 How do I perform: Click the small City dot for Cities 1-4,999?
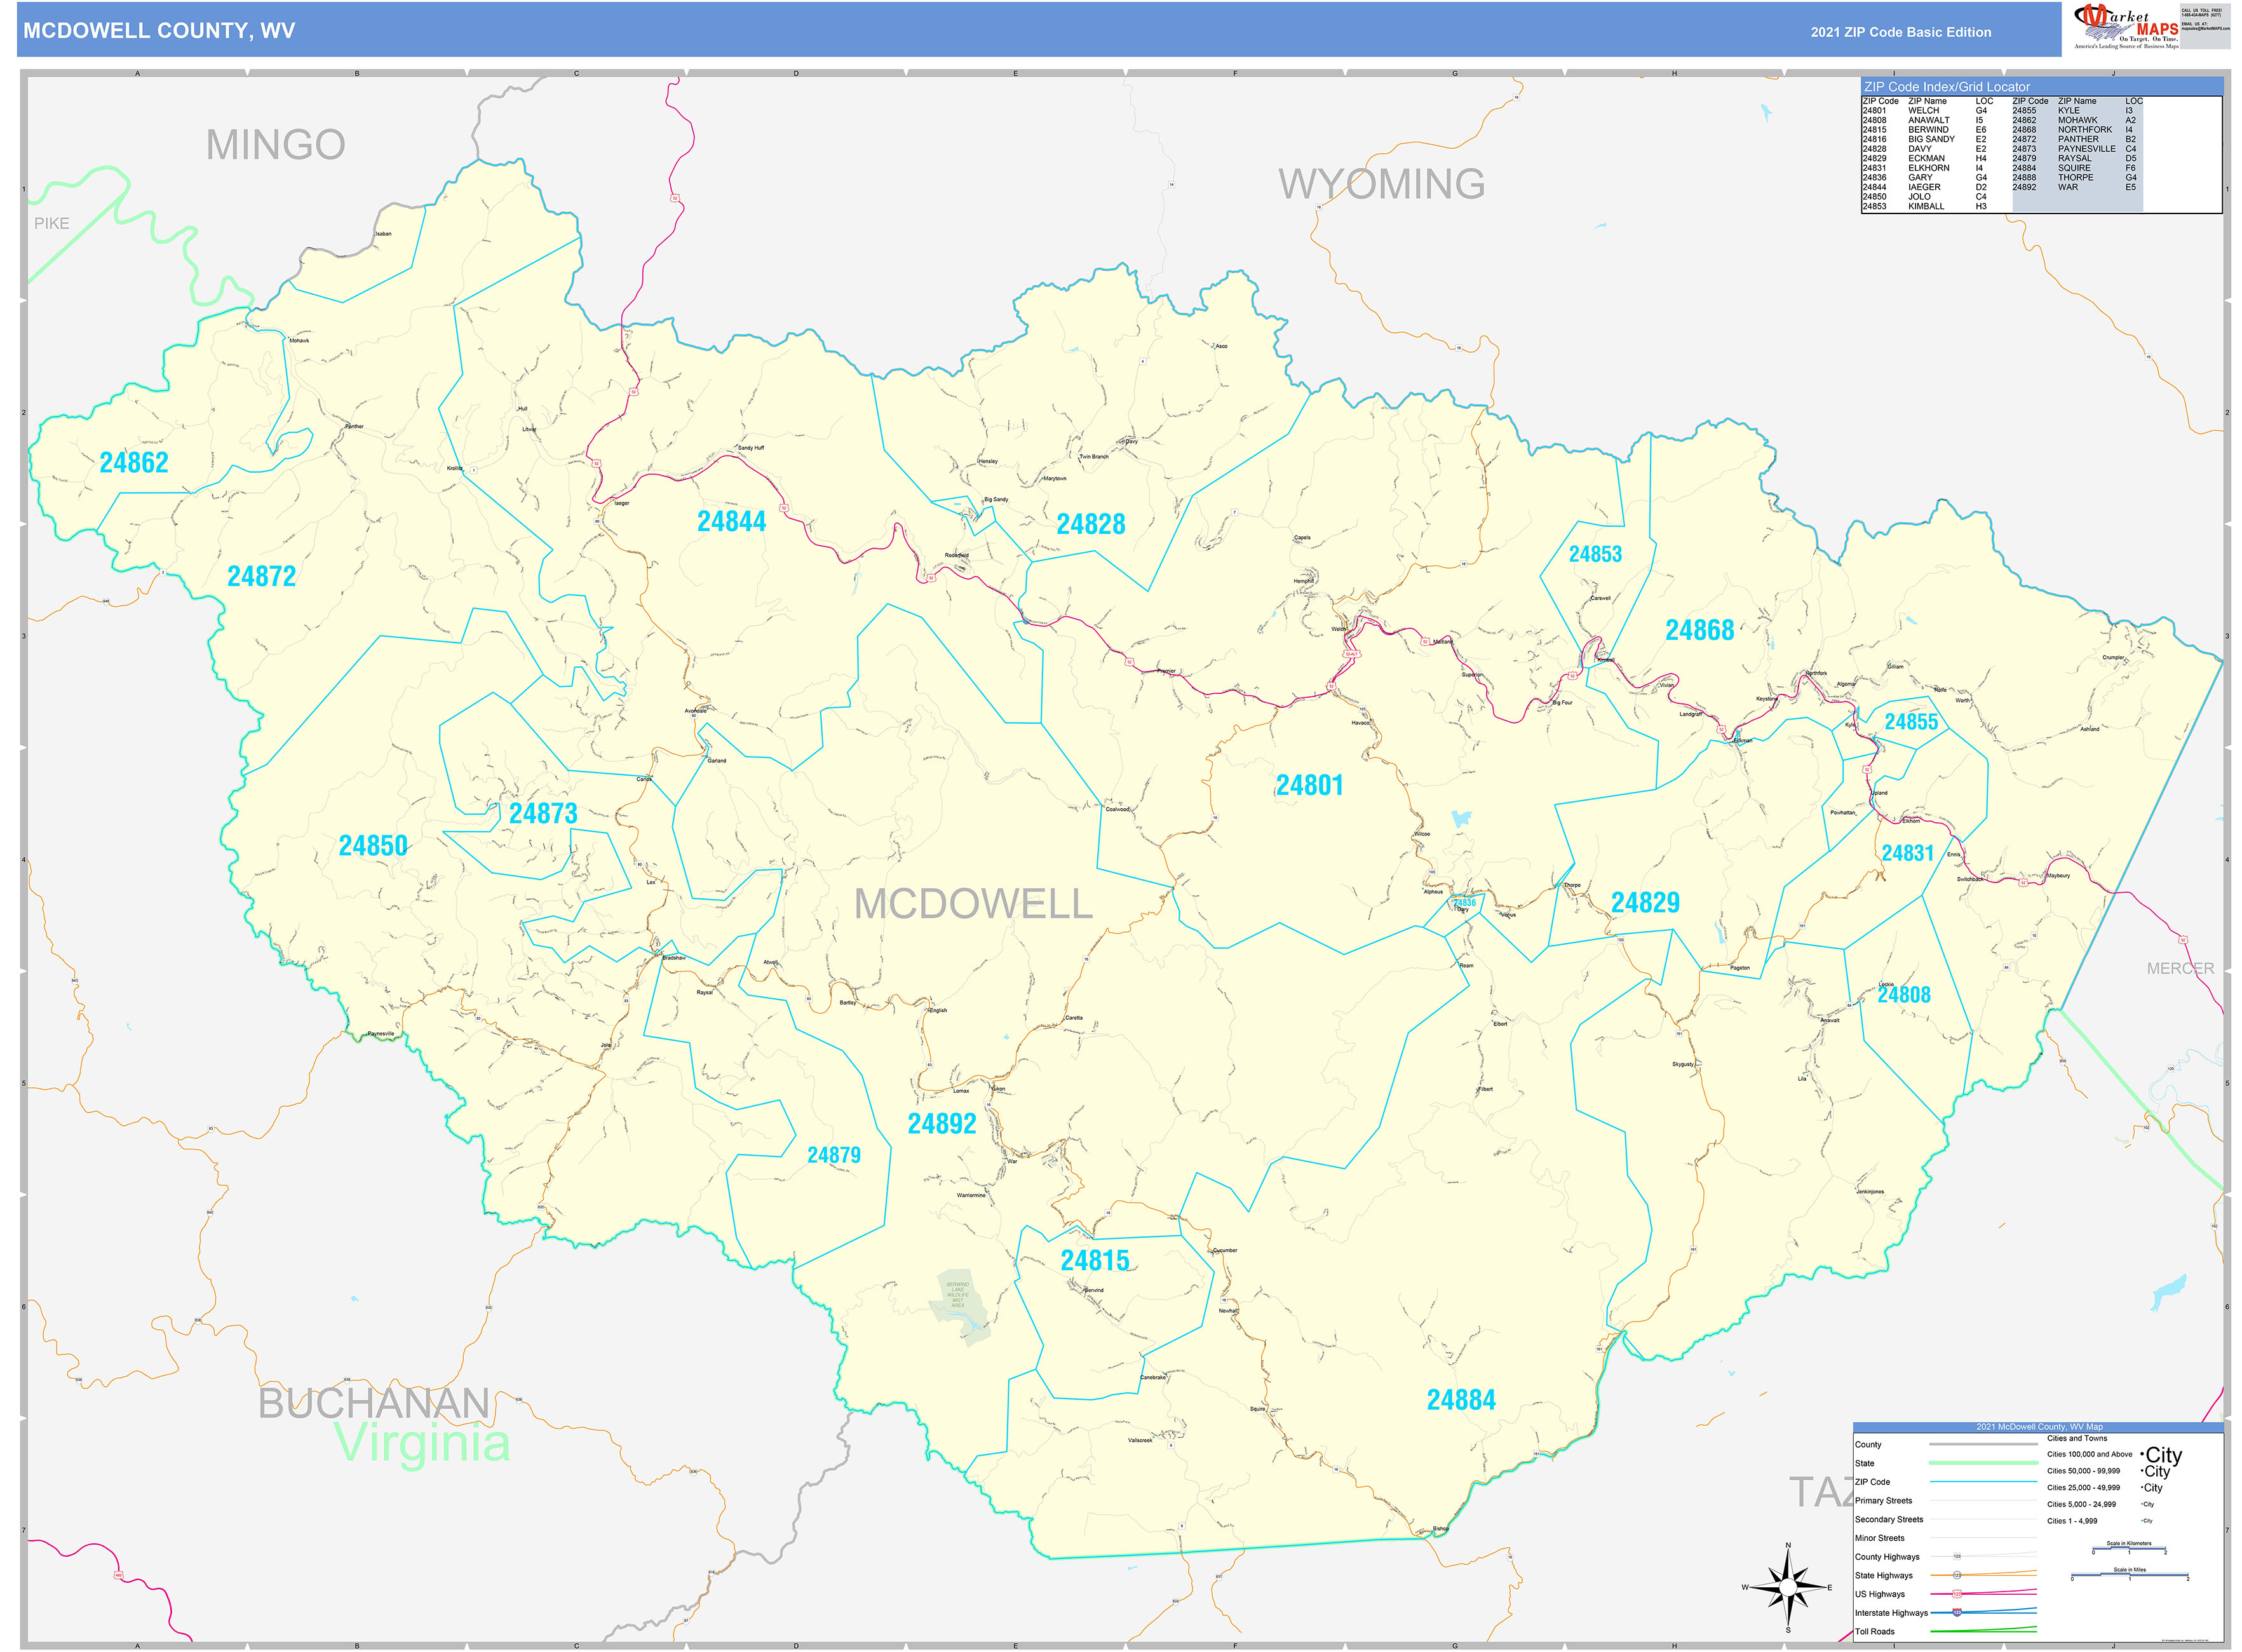click(x=2142, y=1521)
